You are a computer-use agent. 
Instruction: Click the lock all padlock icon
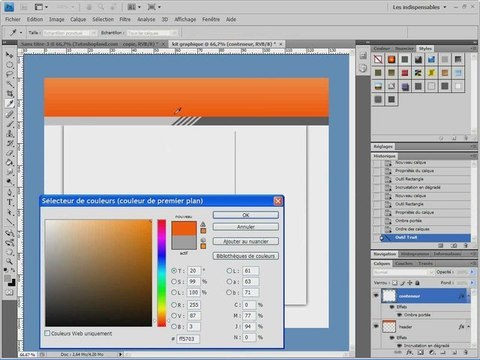tap(417, 283)
